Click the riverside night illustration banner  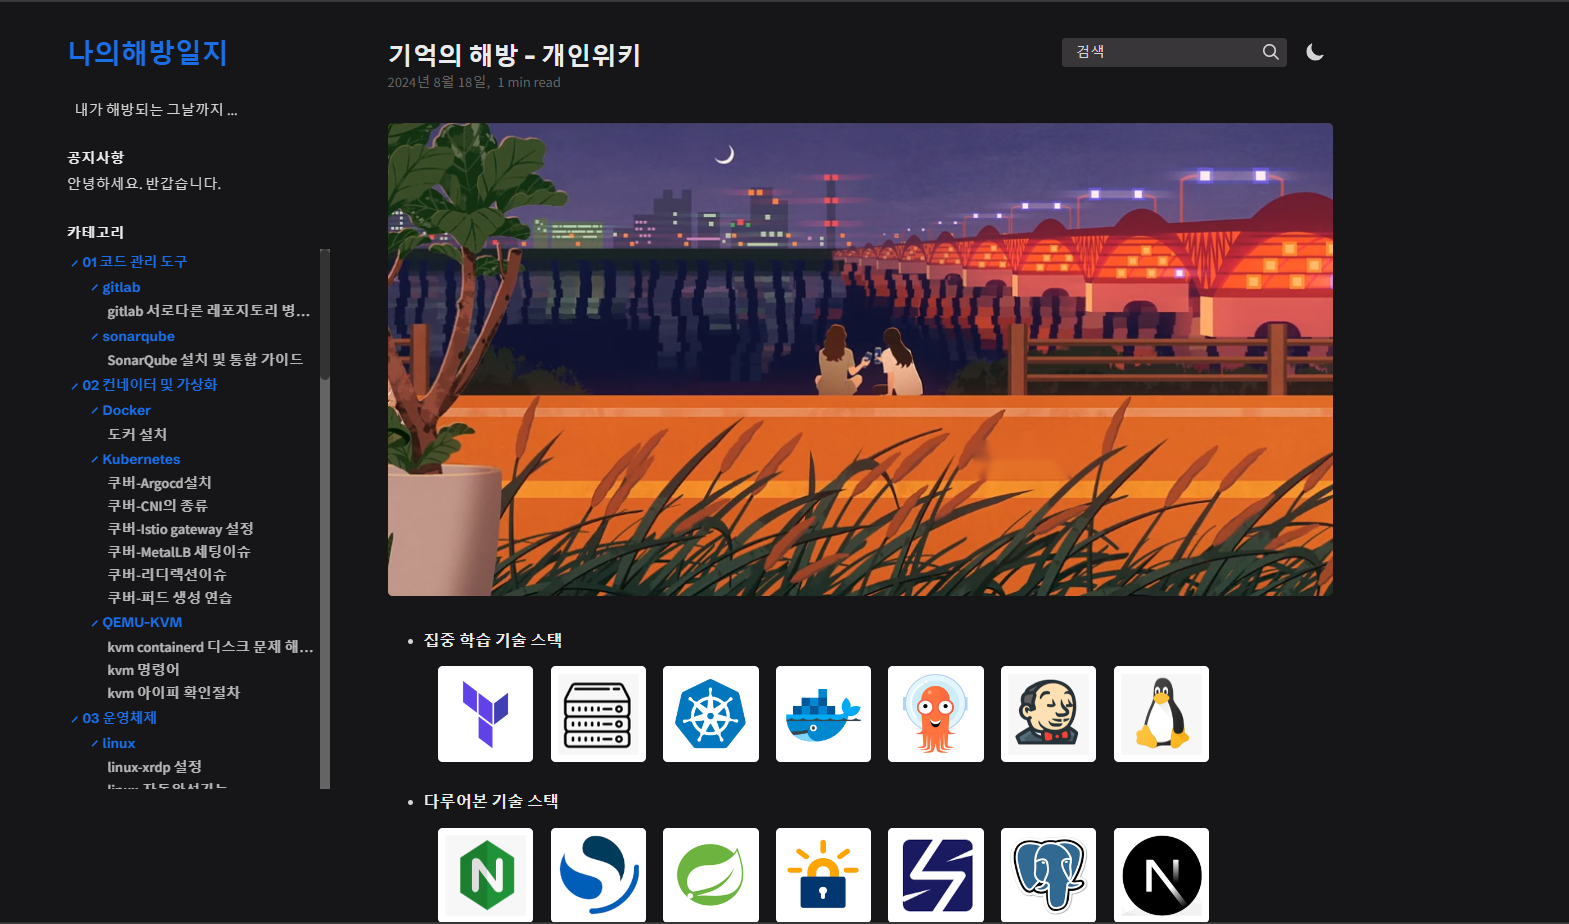[x=860, y=359]
